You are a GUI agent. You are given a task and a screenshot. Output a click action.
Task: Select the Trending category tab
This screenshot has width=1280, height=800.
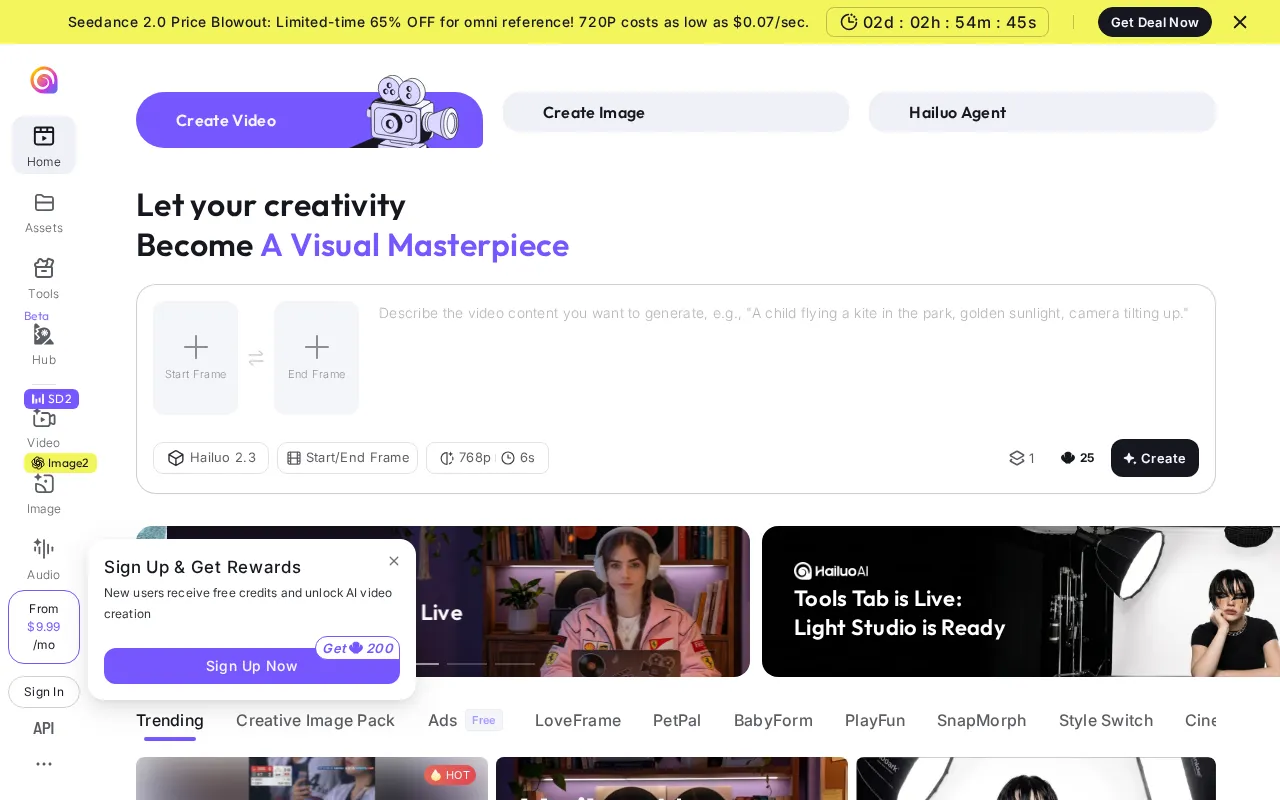pyautogui.click(x=170, y=720)
